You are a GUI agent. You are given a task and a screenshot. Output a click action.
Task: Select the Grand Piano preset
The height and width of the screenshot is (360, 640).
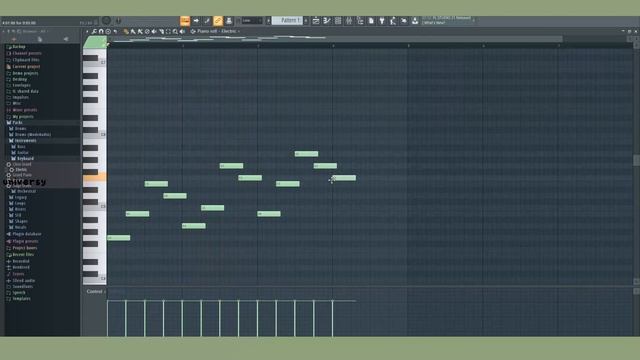22,175
